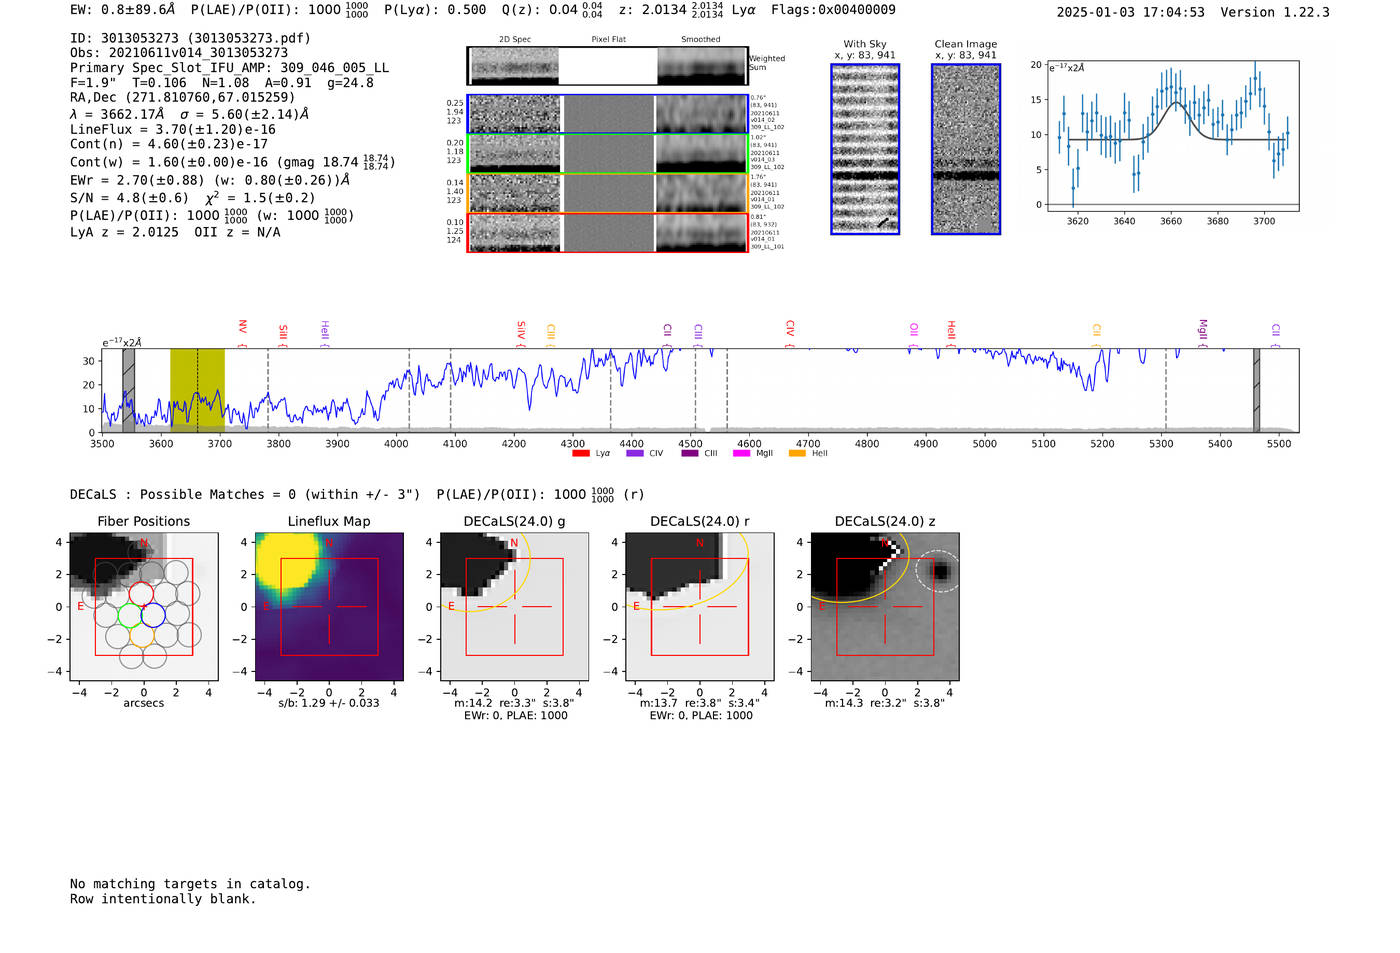1400x953 pixels.
Task: Click the 's/b: 1.29 +/- 0.033' caption
Action: pos(329,703)
